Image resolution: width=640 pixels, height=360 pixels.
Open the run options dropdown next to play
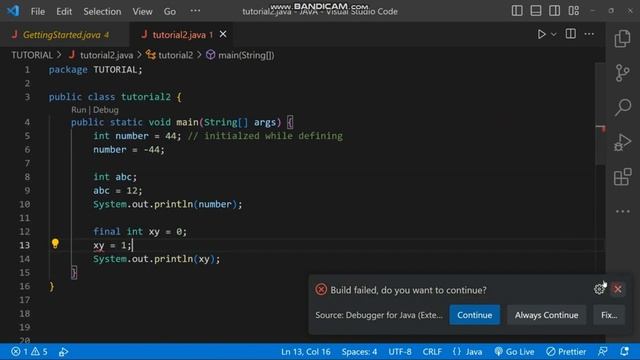coord(553,35)
